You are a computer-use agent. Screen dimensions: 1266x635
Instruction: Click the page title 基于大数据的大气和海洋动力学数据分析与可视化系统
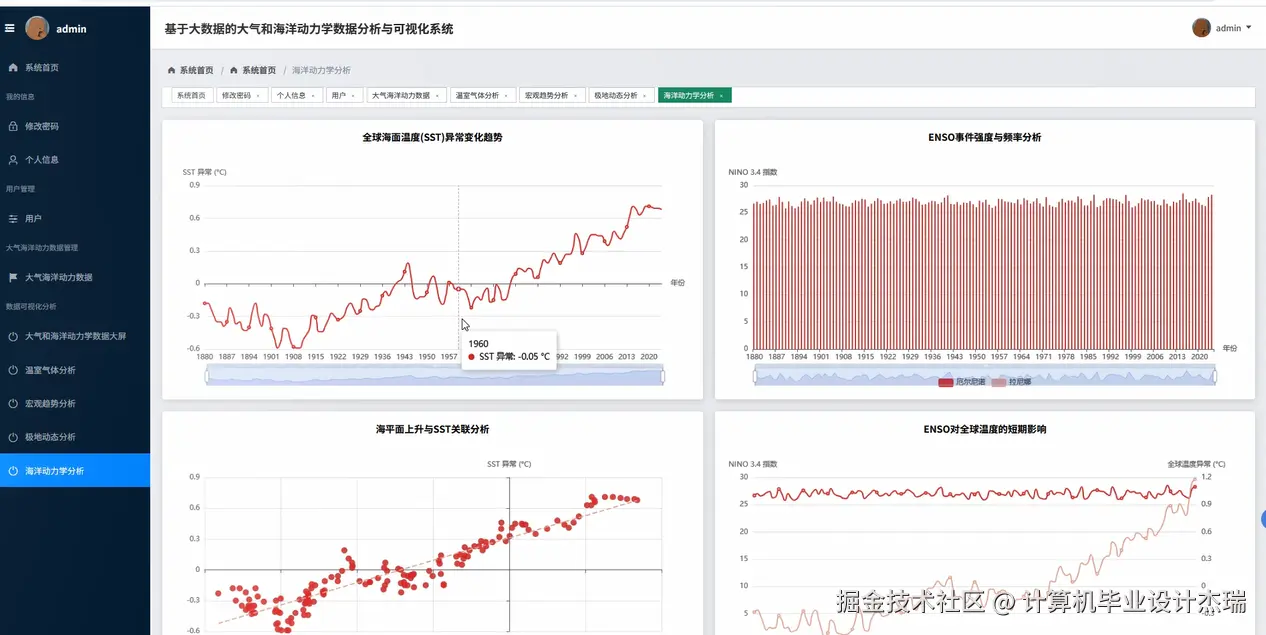pos(309,29)
